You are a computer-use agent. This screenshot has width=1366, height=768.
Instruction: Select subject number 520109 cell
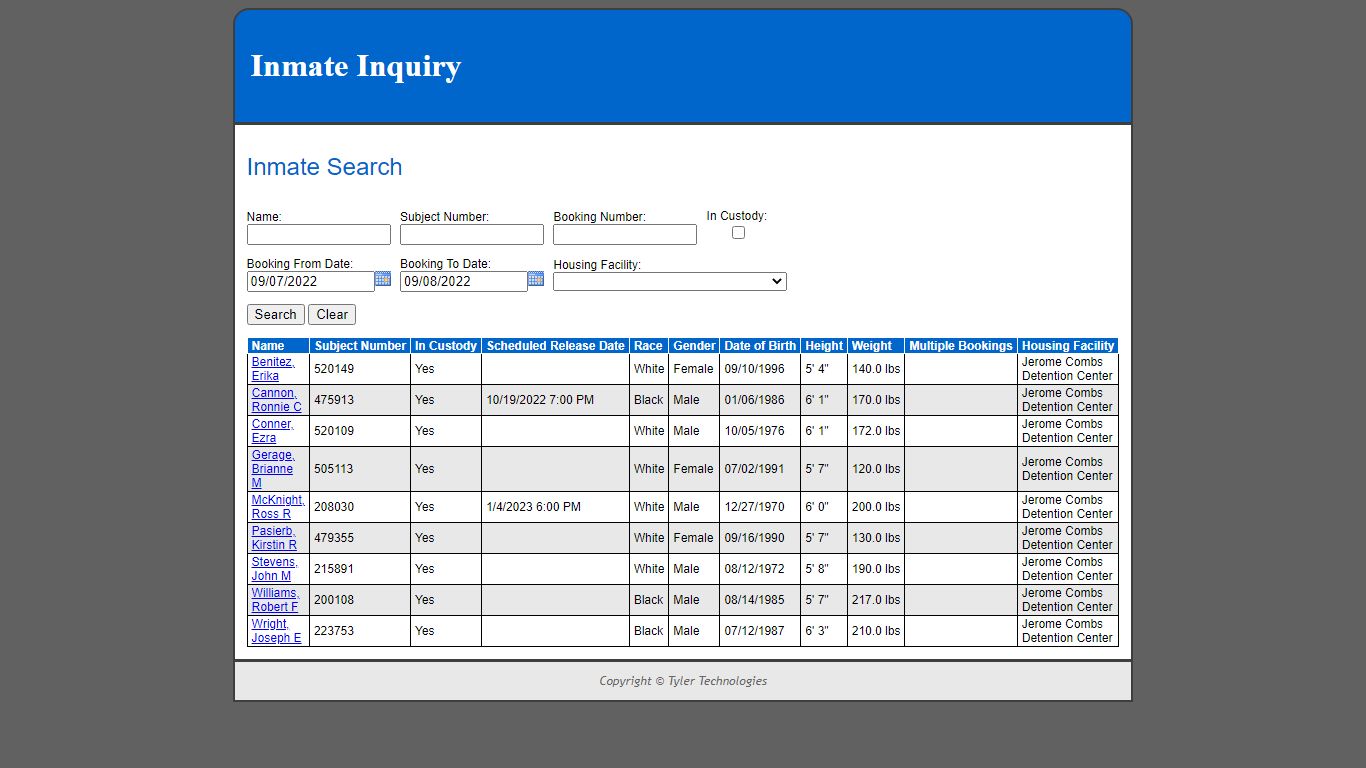pyautogui.click(x=360, y=431)
